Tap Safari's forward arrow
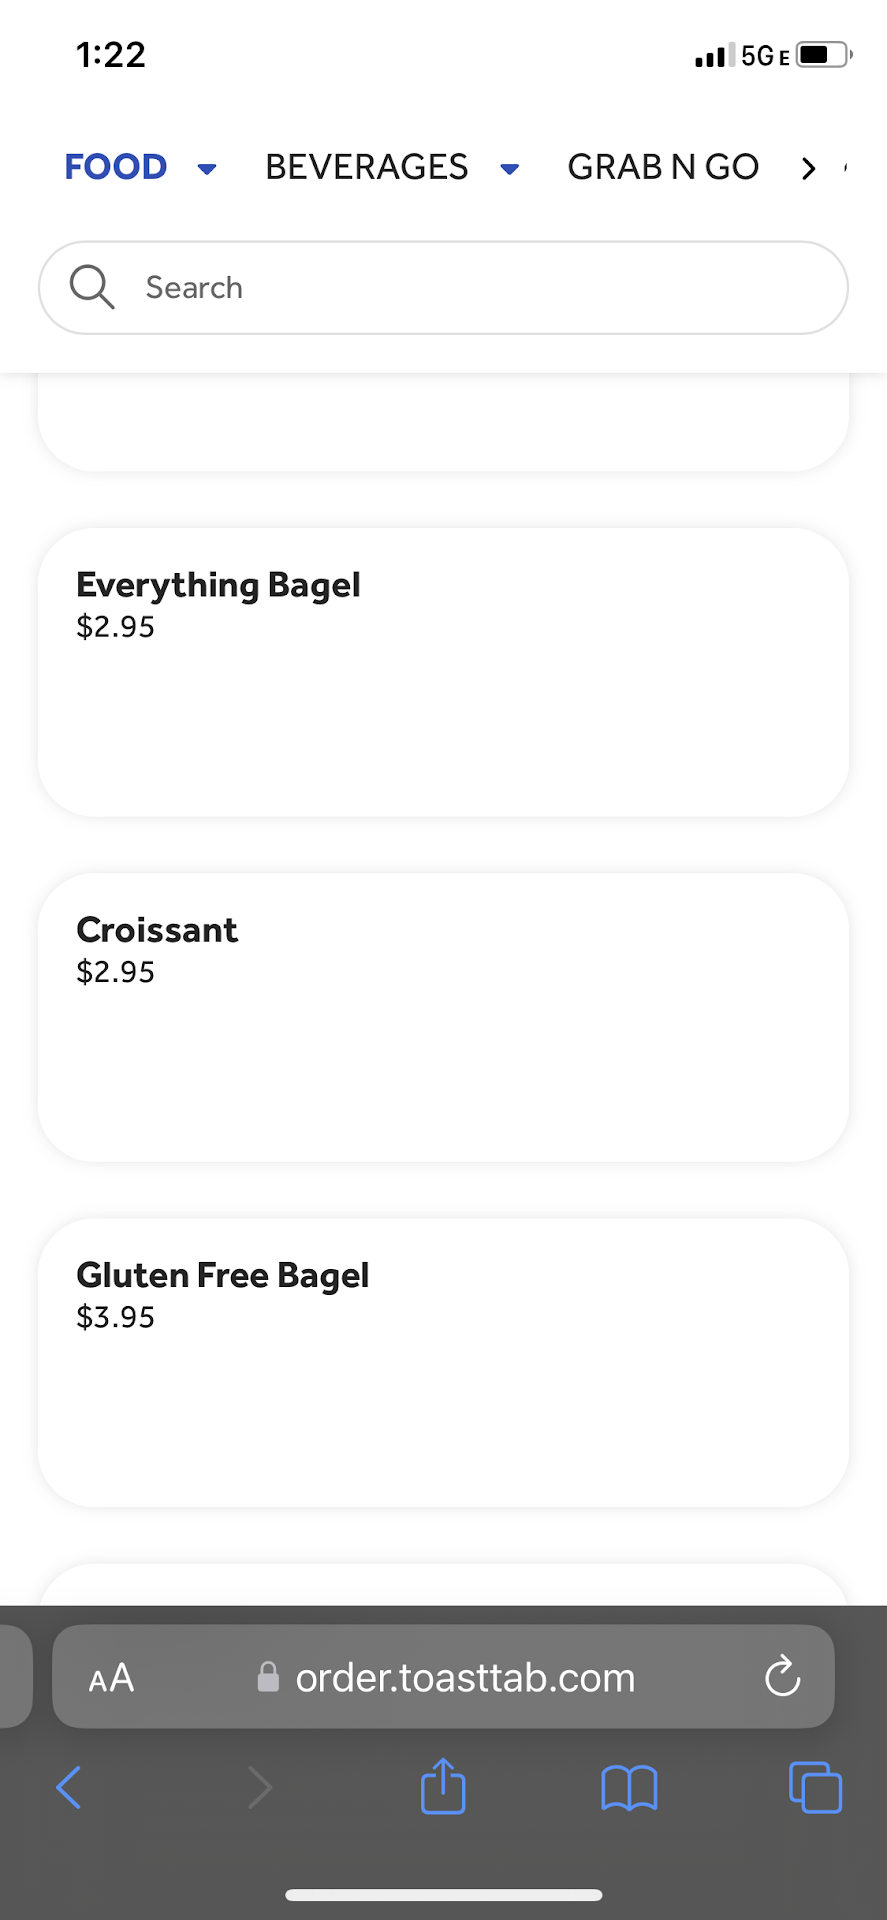 click(x=259, y=1787)
